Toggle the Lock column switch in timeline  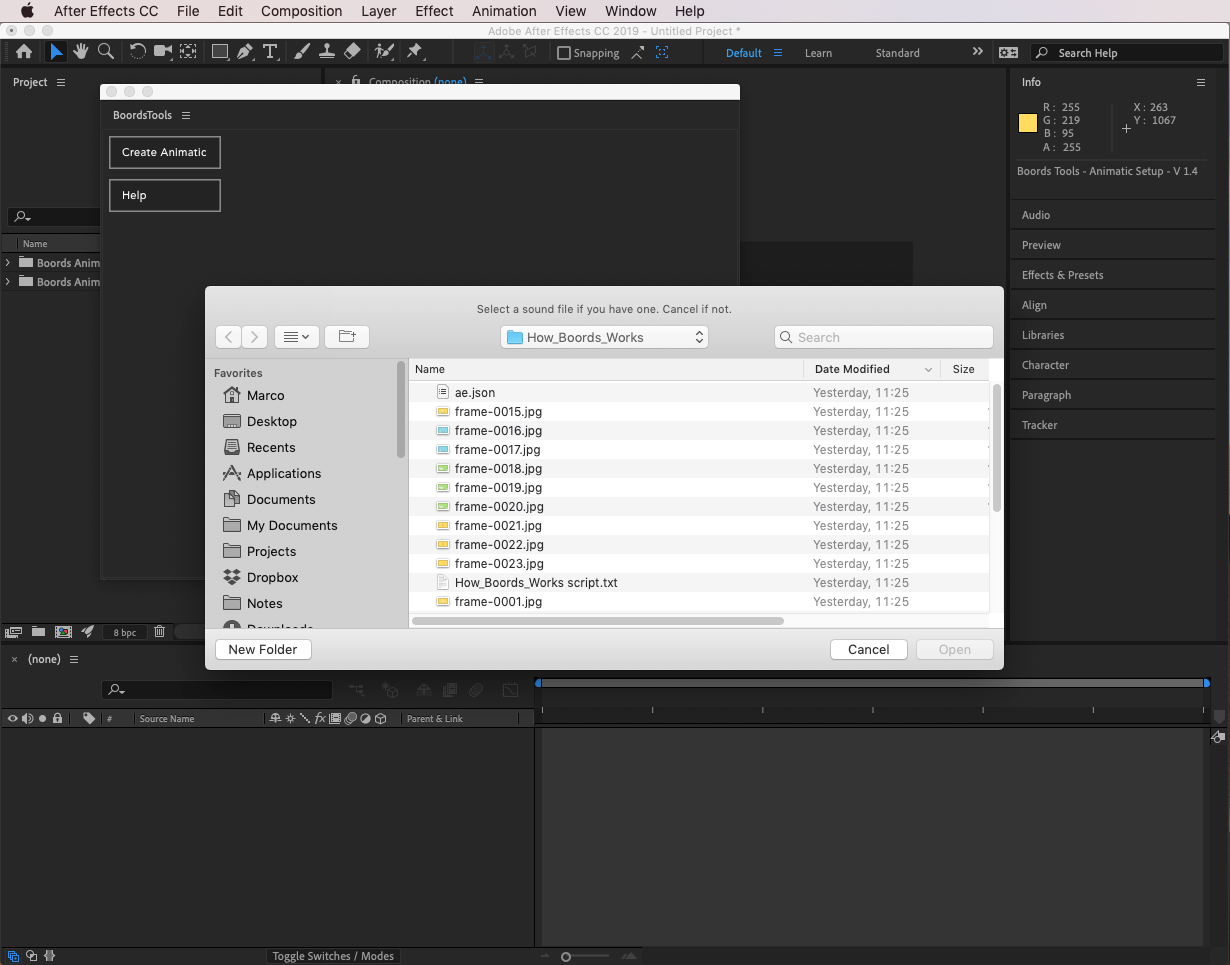coord(58,718)
